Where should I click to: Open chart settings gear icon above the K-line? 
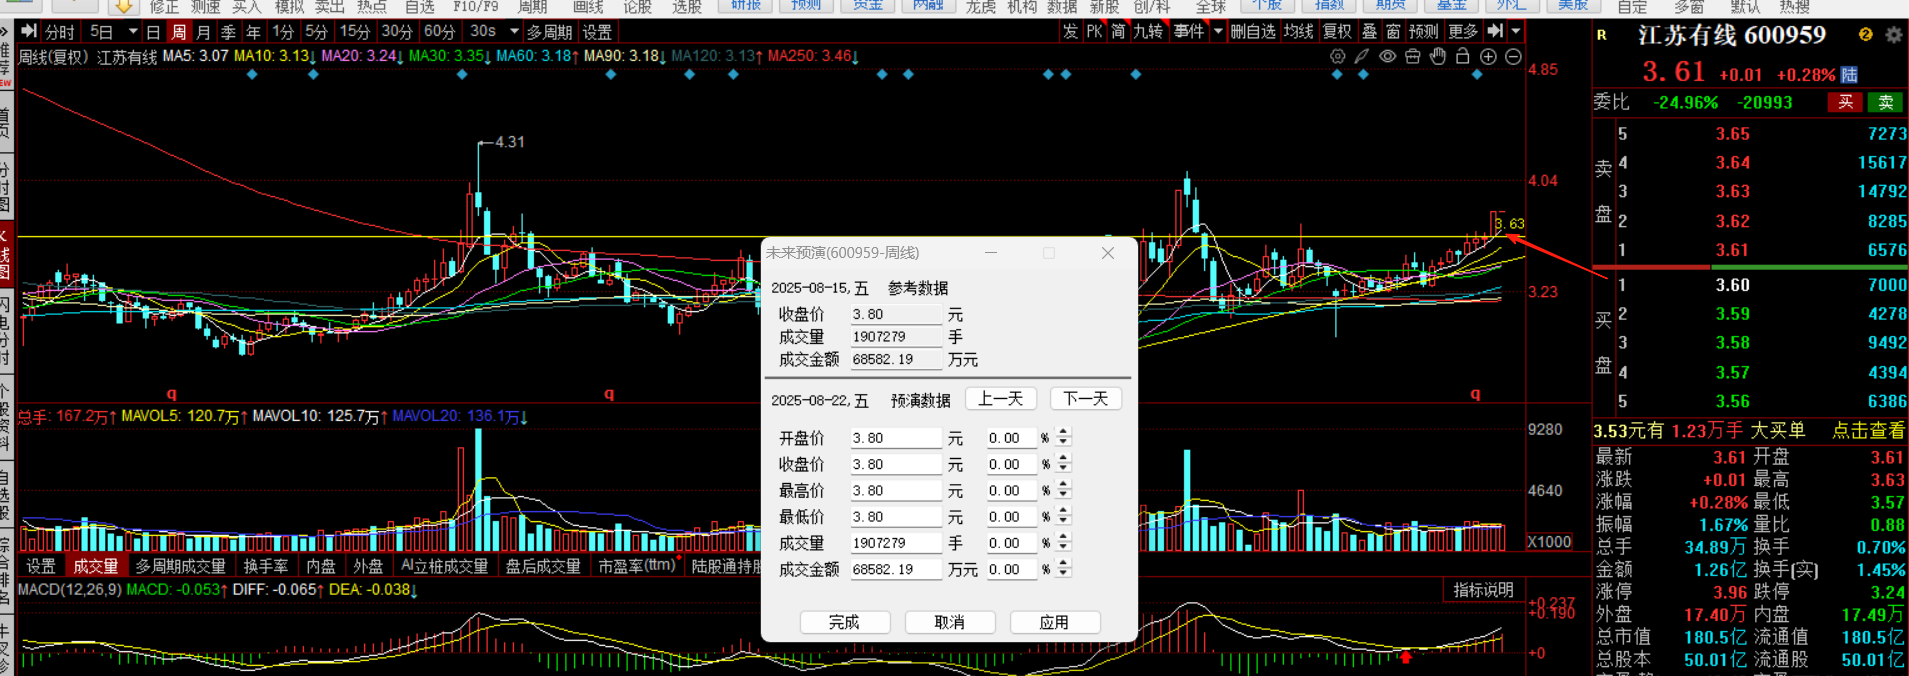1337,57
